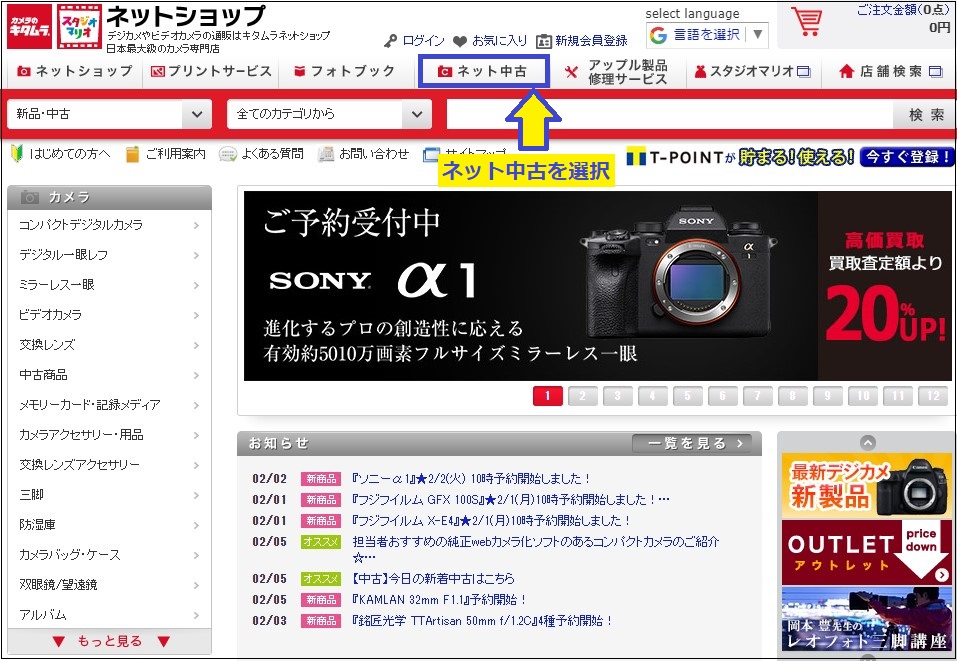Select banner slide 12 indicator
Screen dimensions: 957x661
933,396
